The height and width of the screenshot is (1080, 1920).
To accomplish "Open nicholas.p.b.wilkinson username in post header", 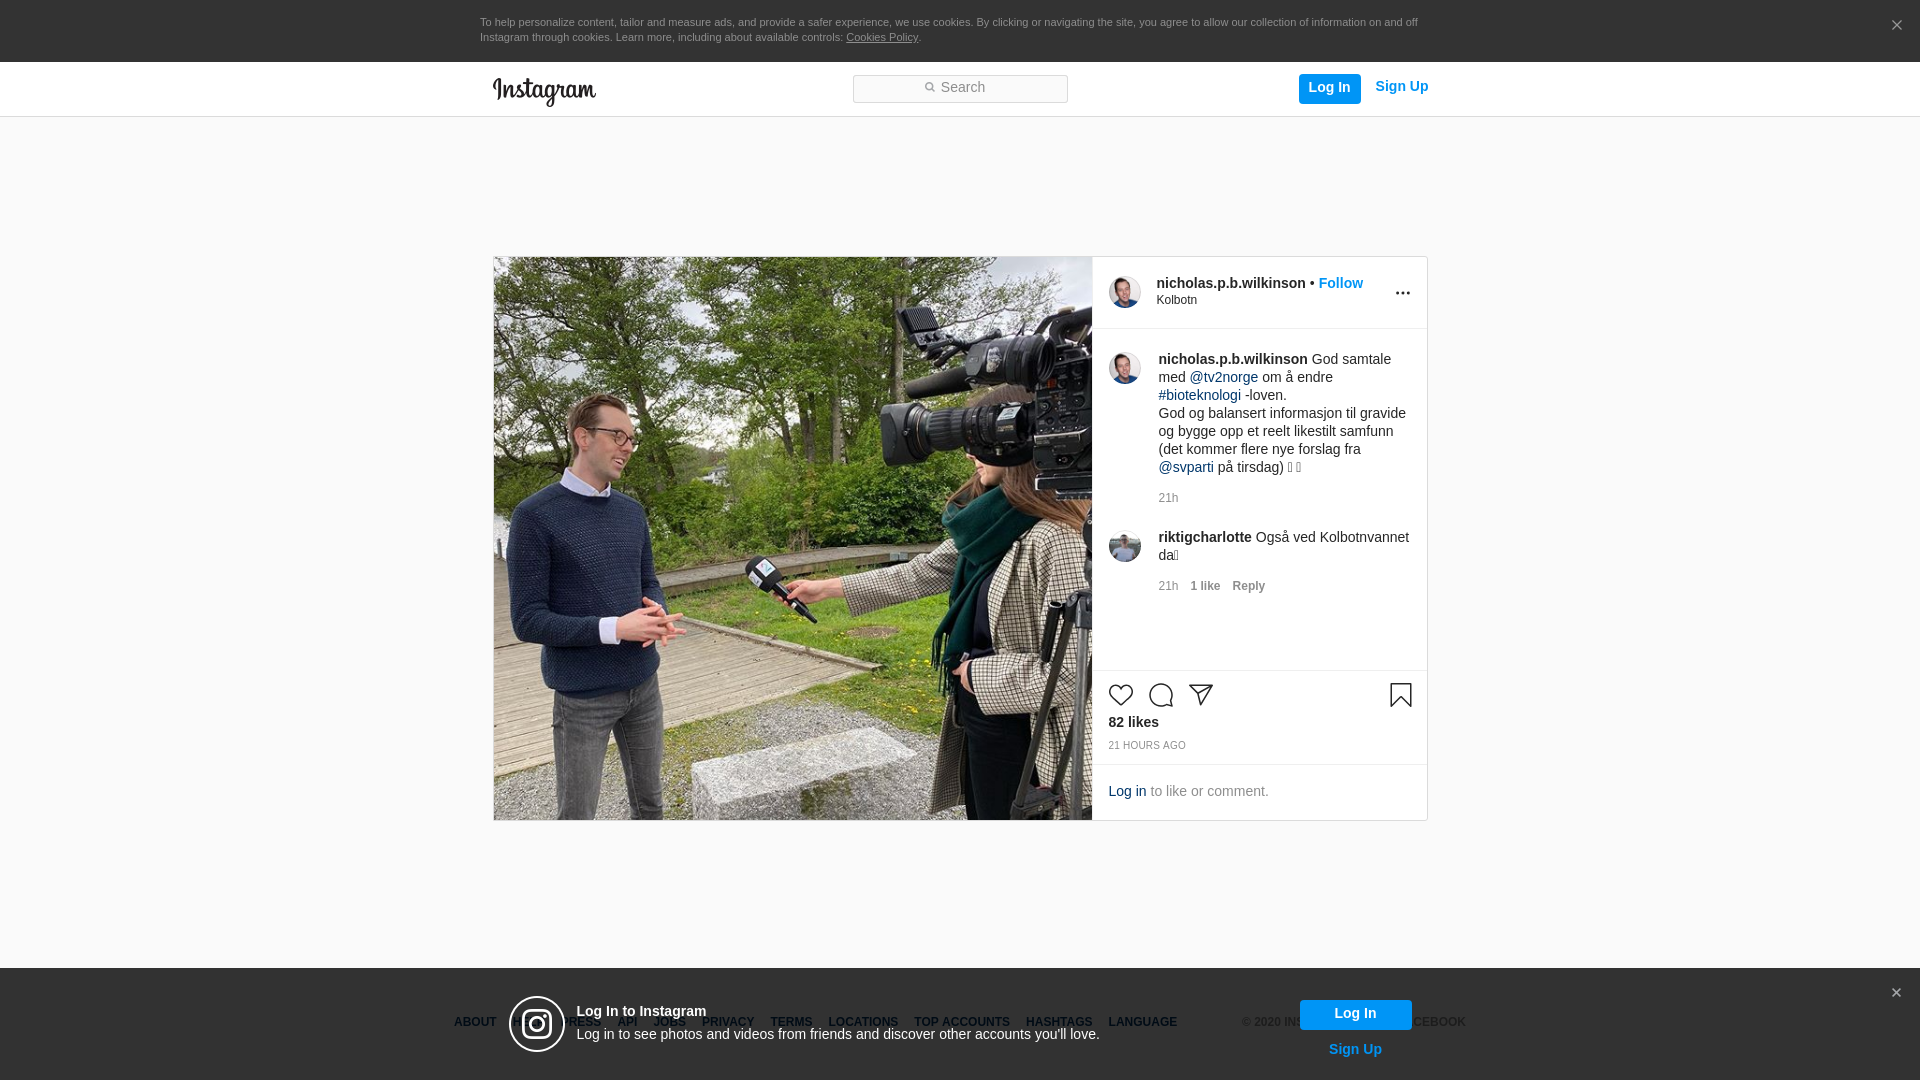I will pyautogui.click(x=1230, y=283).
